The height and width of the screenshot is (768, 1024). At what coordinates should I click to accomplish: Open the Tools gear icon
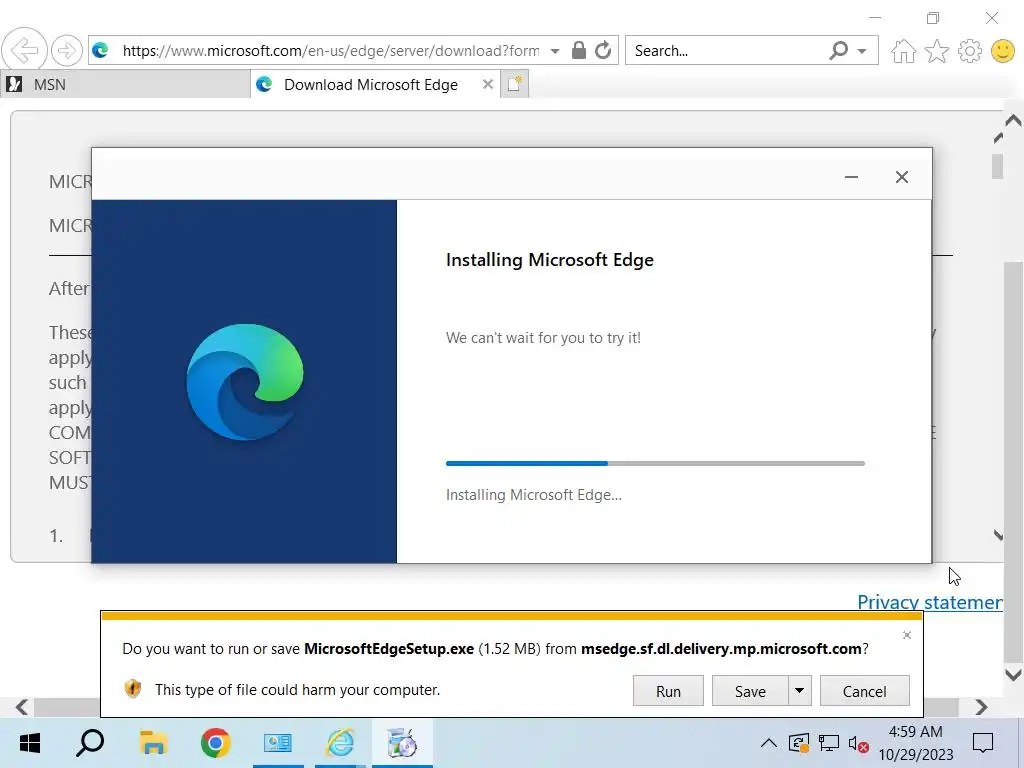[x=970, y=51]
